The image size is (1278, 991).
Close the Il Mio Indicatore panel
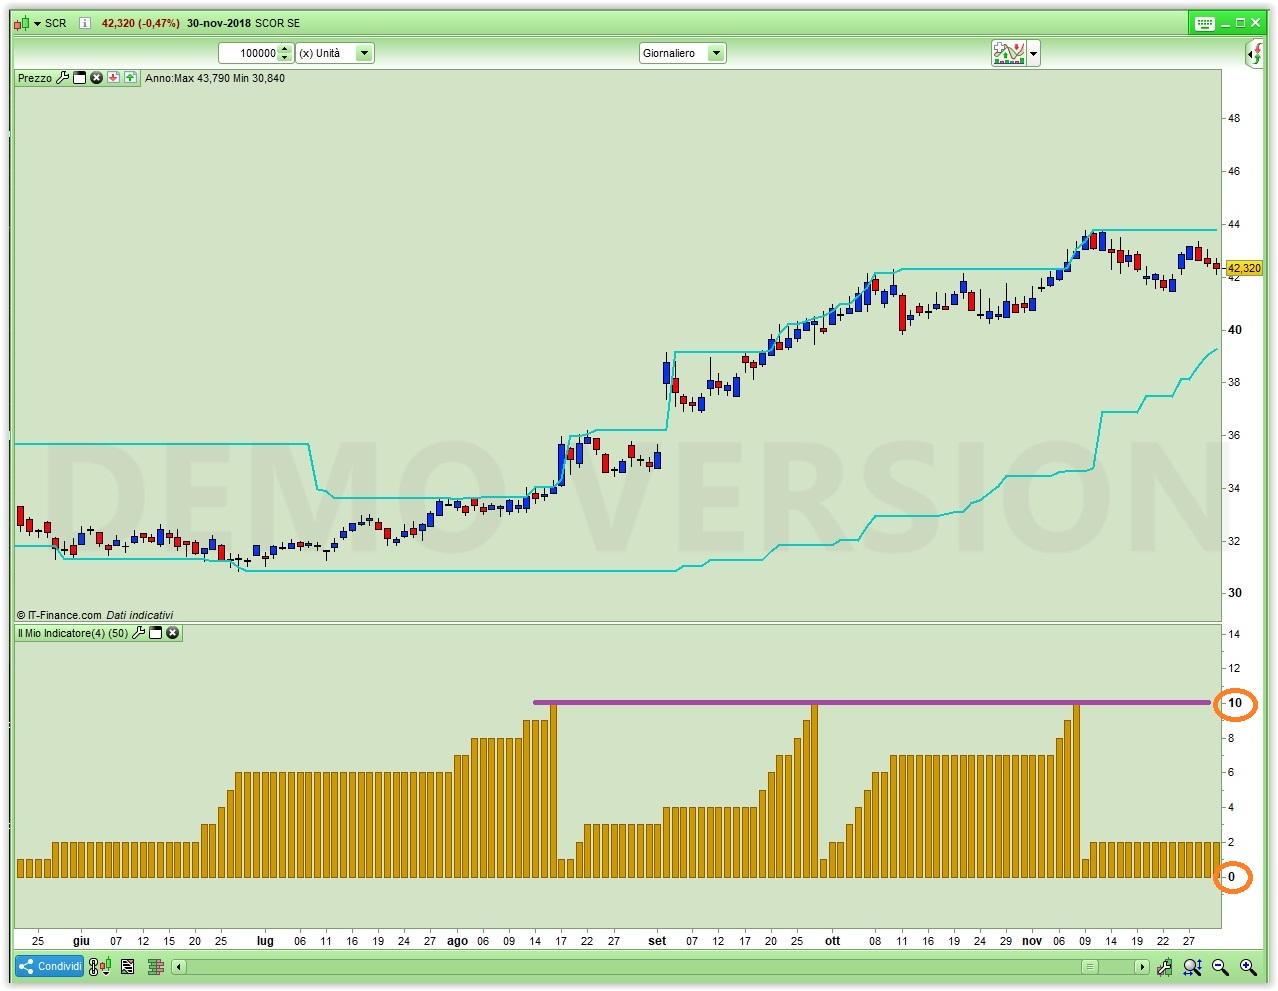coord(173,633)
